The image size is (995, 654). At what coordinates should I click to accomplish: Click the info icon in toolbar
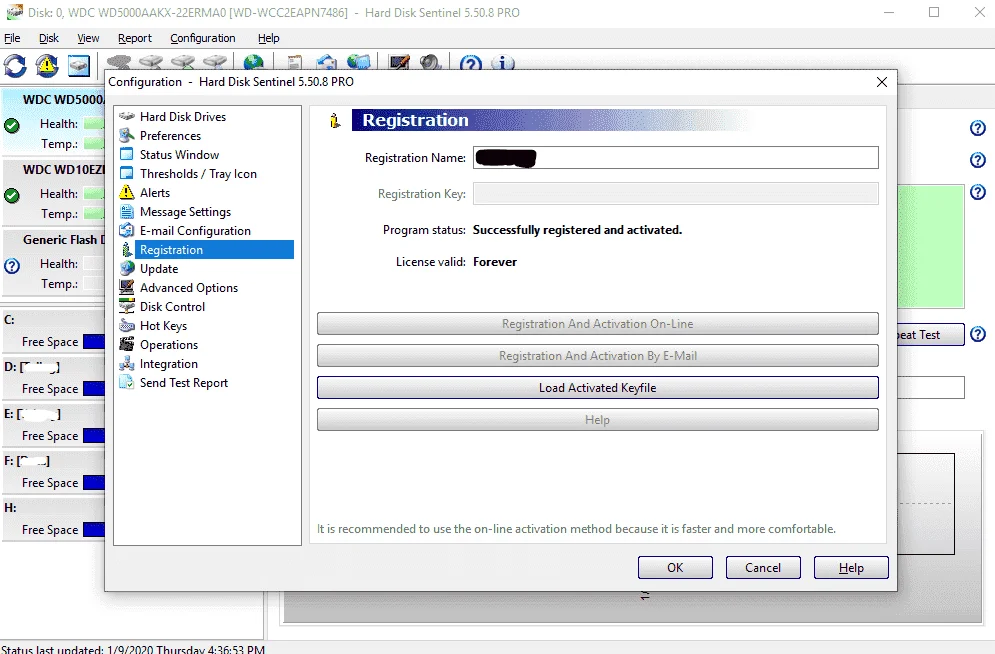pyautogui.click(x=503, y=63)
